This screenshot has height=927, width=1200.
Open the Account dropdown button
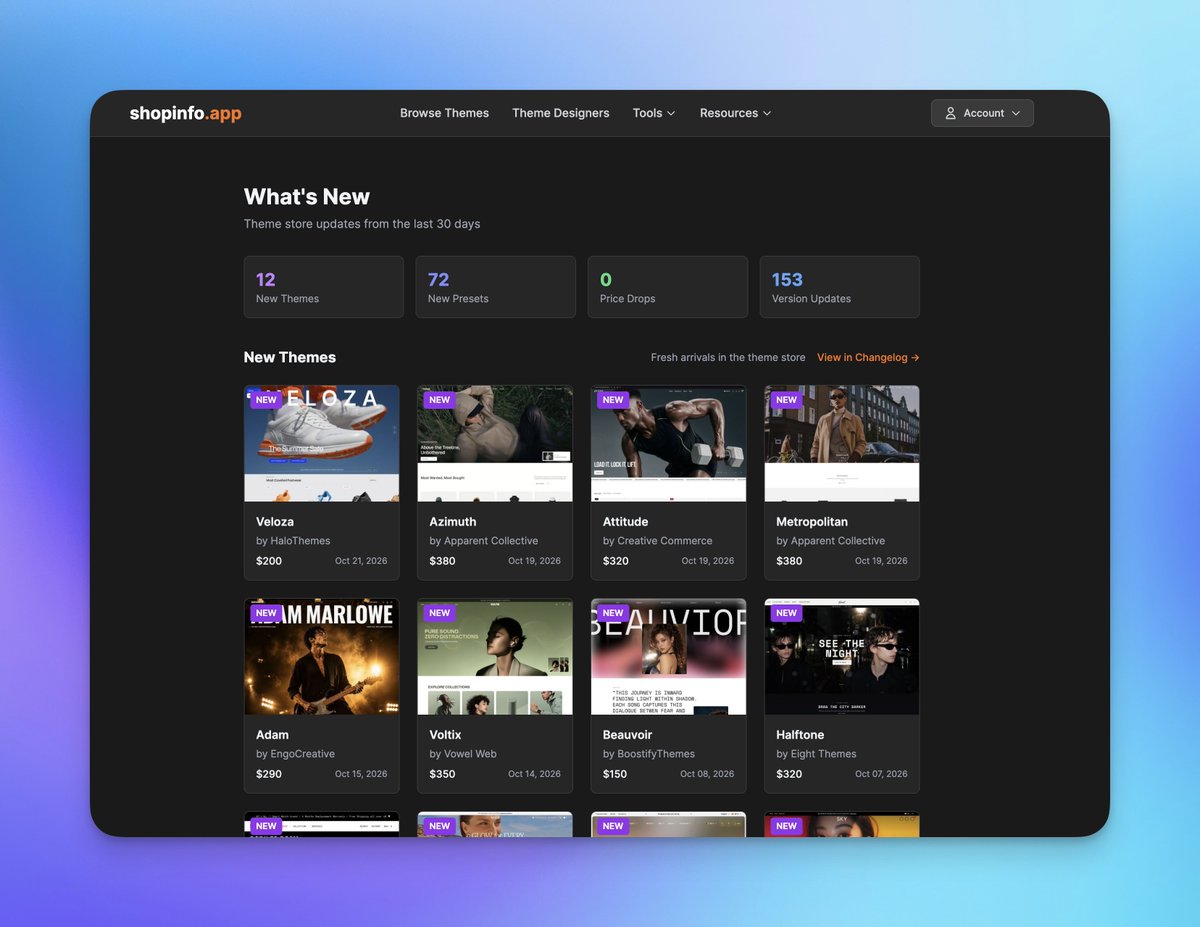pos(982,113)
